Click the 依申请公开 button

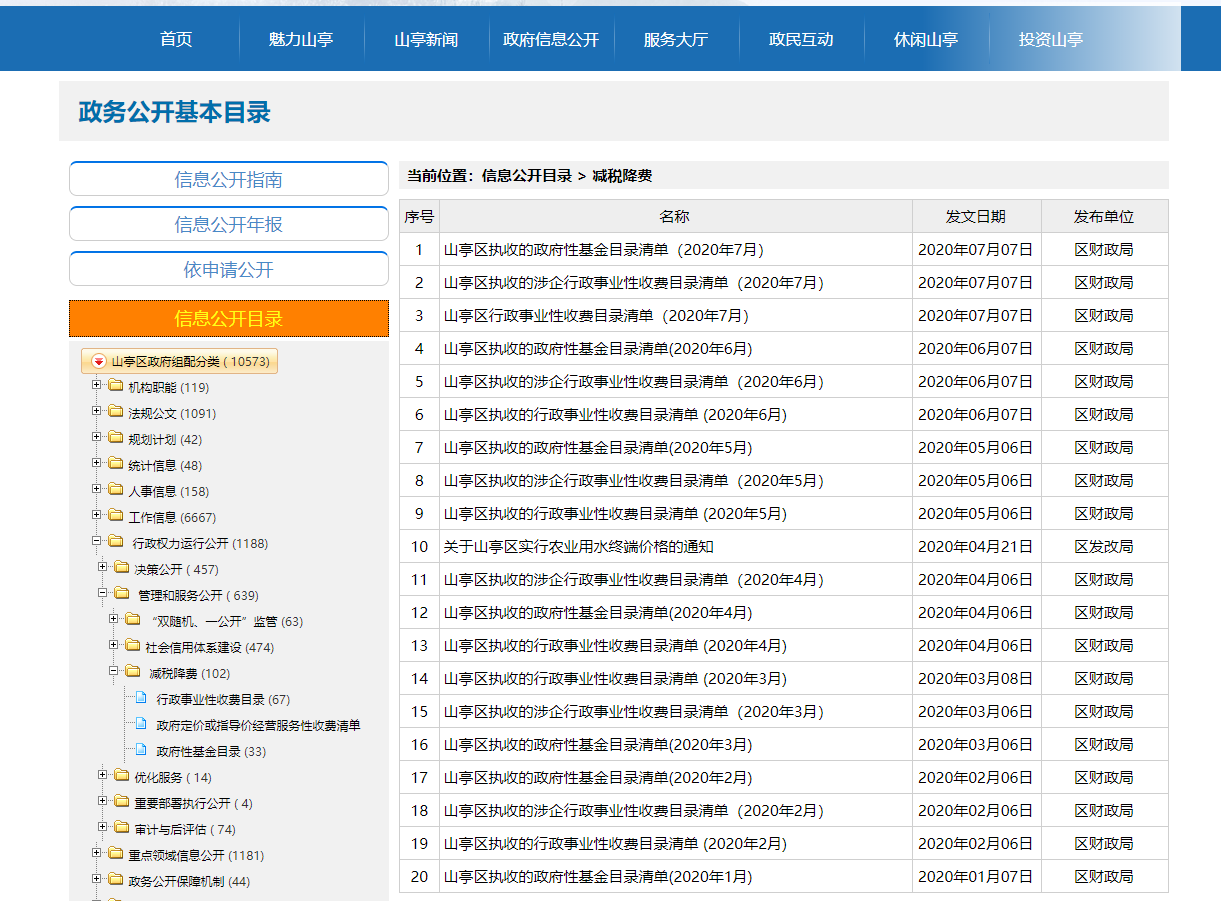tap(229, 269)
